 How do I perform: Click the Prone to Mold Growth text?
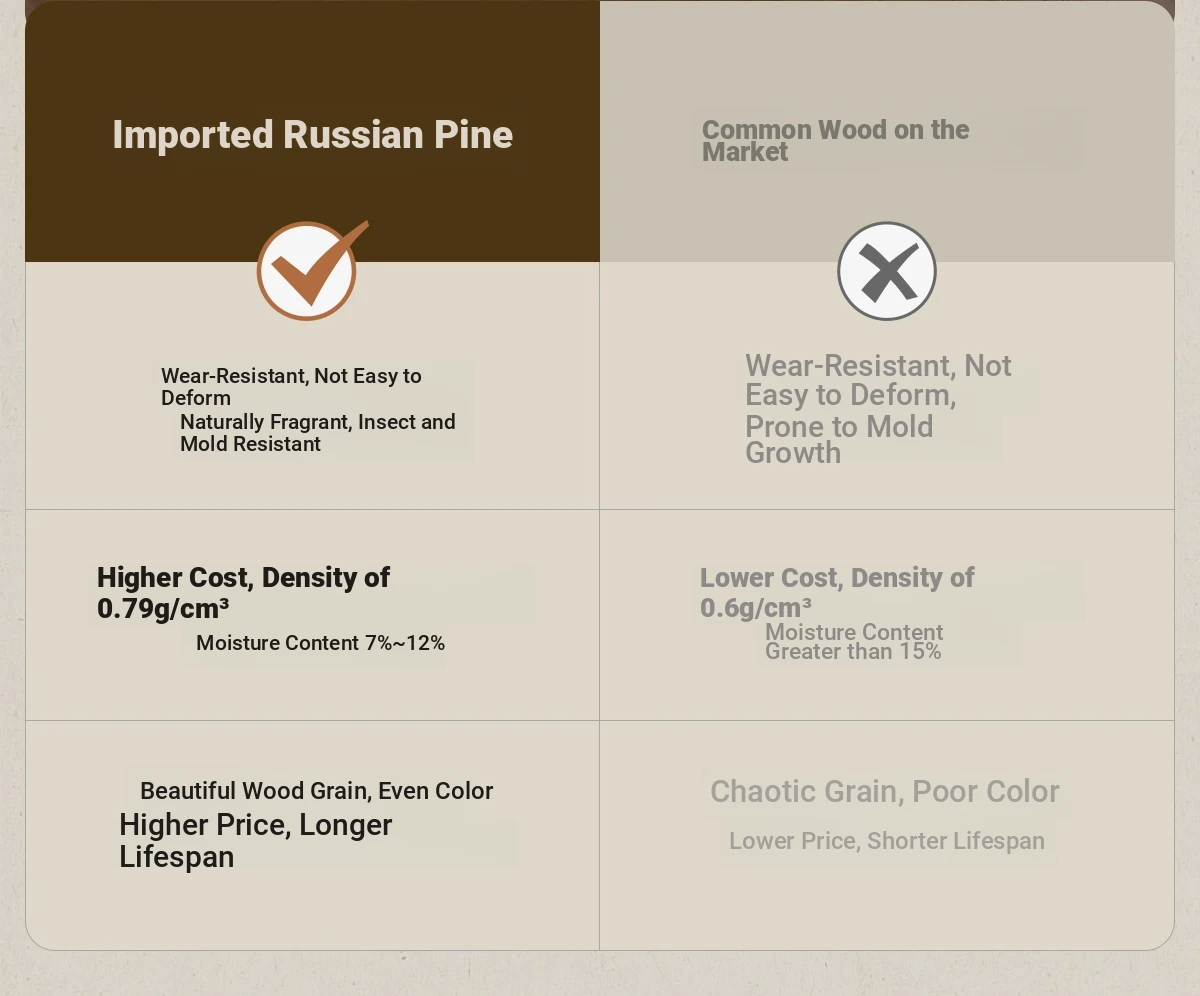point(839,439)
